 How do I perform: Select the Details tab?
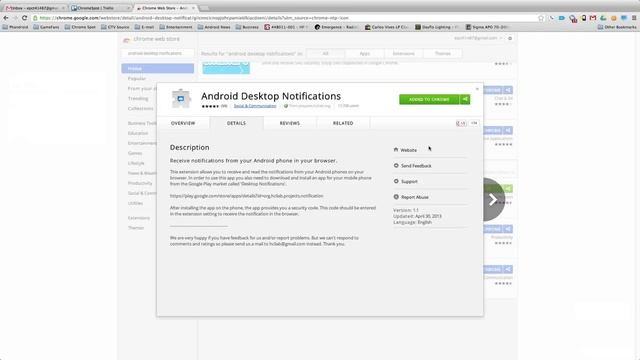coord(236,123)
